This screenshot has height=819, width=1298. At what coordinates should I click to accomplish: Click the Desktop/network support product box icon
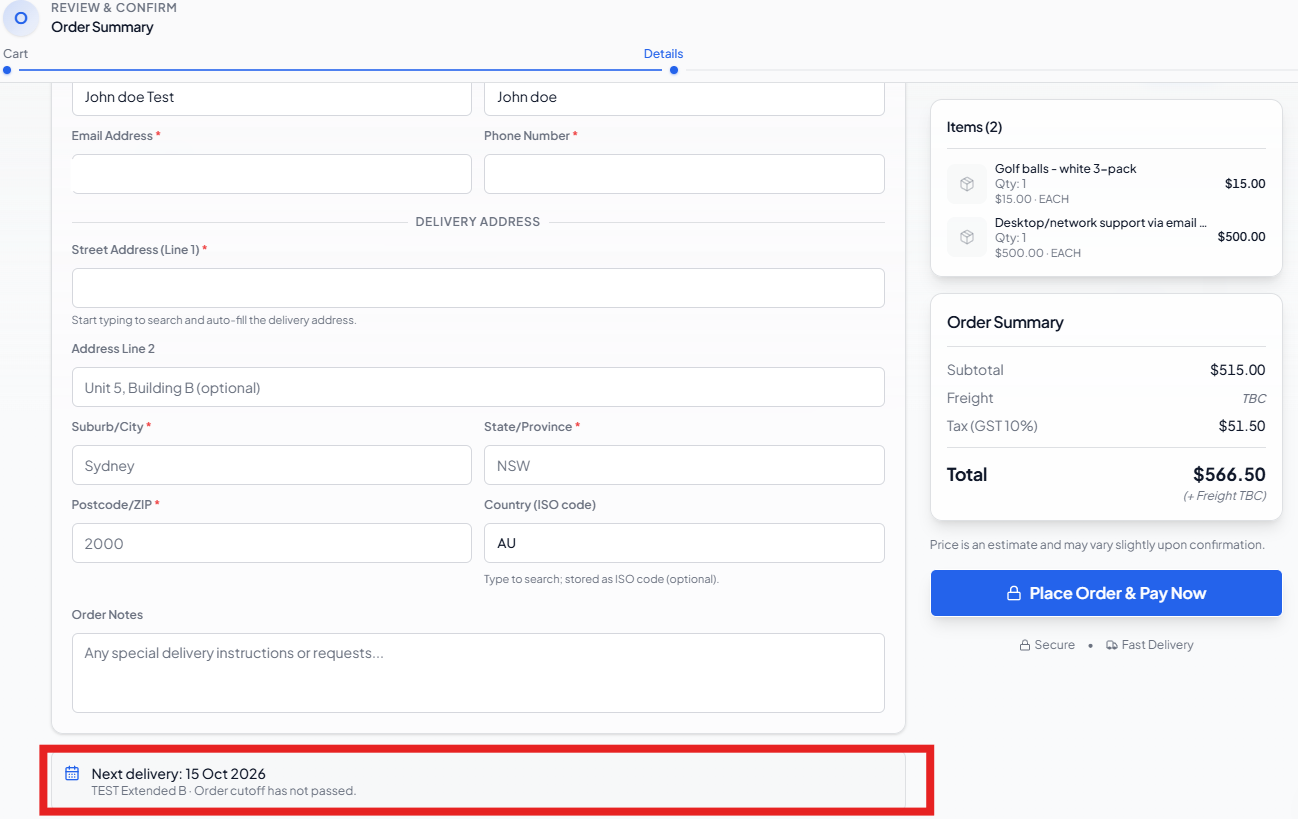coord(967,237)
